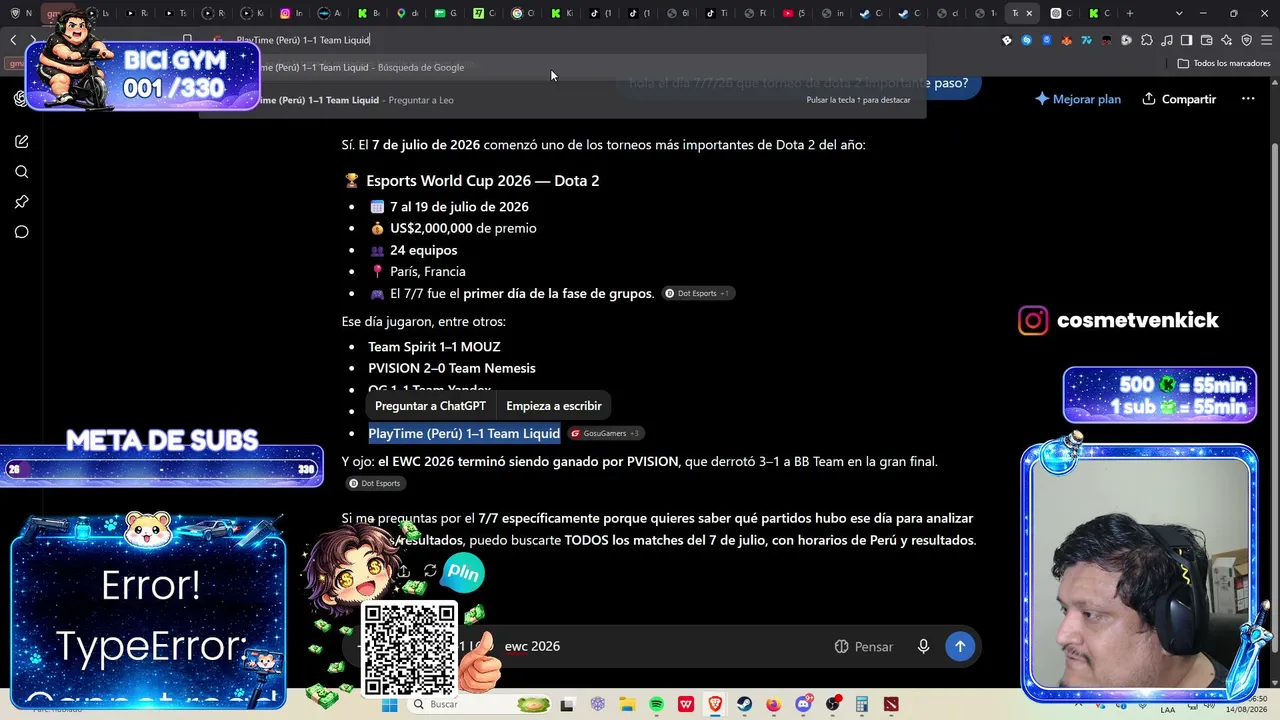Open Firefox from the taskbar
The height and width of the screenshot is (720, 1280).
tap(774, 705)
